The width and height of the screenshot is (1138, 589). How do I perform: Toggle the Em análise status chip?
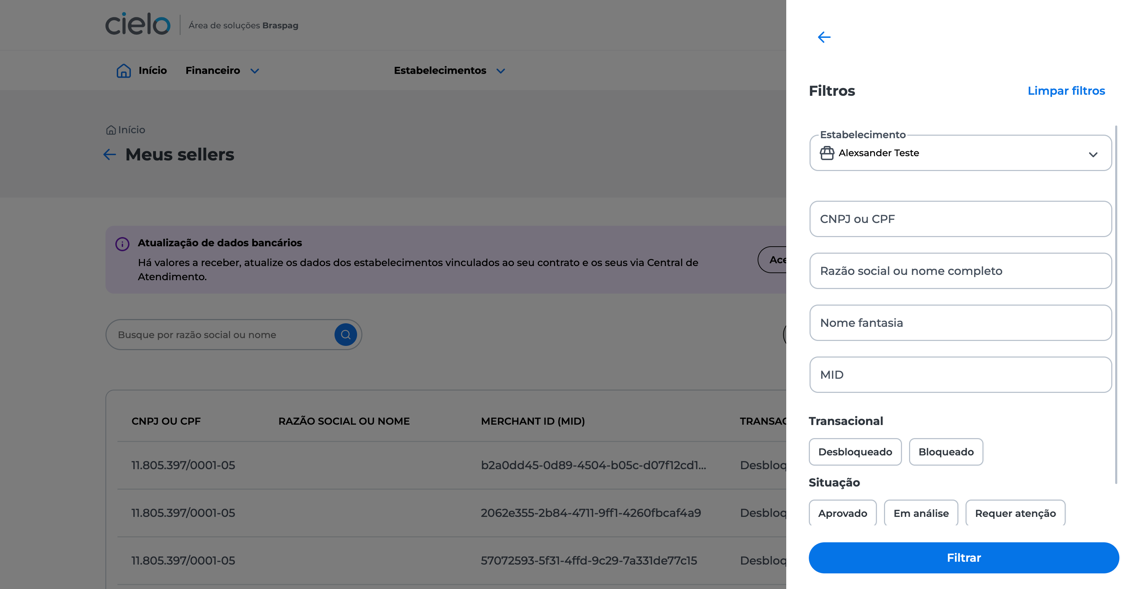(x=921, y=513)
